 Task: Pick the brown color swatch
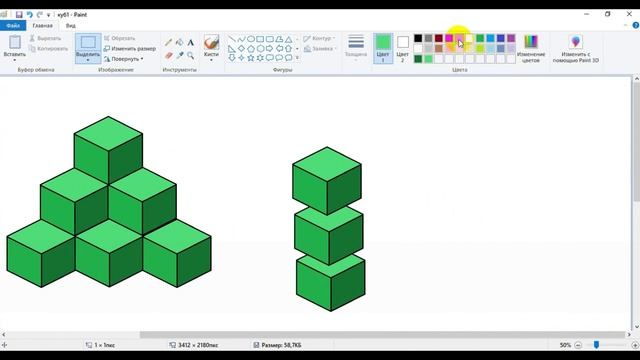tap(439, 49)
